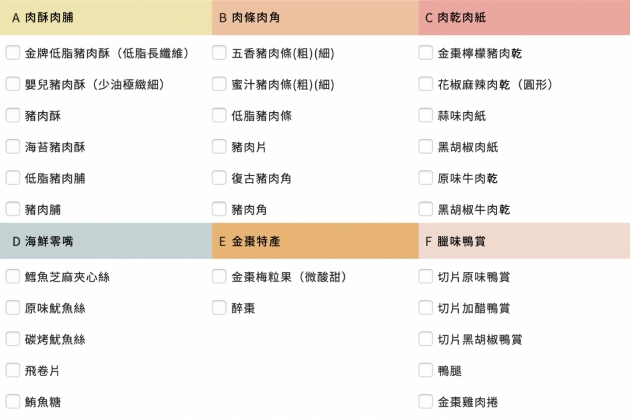Tick the 醉棗 checkbox

point(220,307)
